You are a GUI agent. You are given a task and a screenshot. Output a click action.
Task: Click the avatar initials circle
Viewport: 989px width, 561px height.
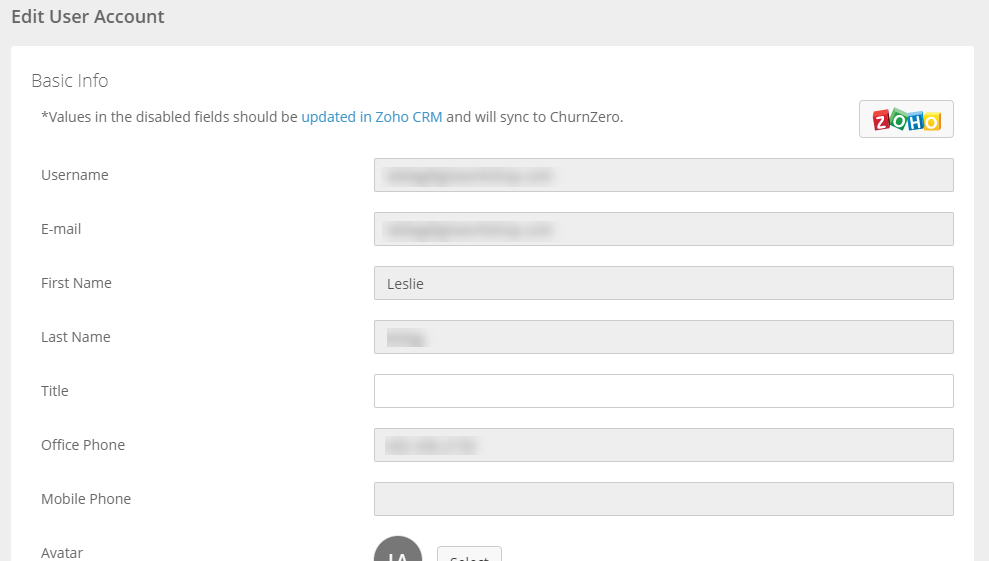tap(398, 550)
